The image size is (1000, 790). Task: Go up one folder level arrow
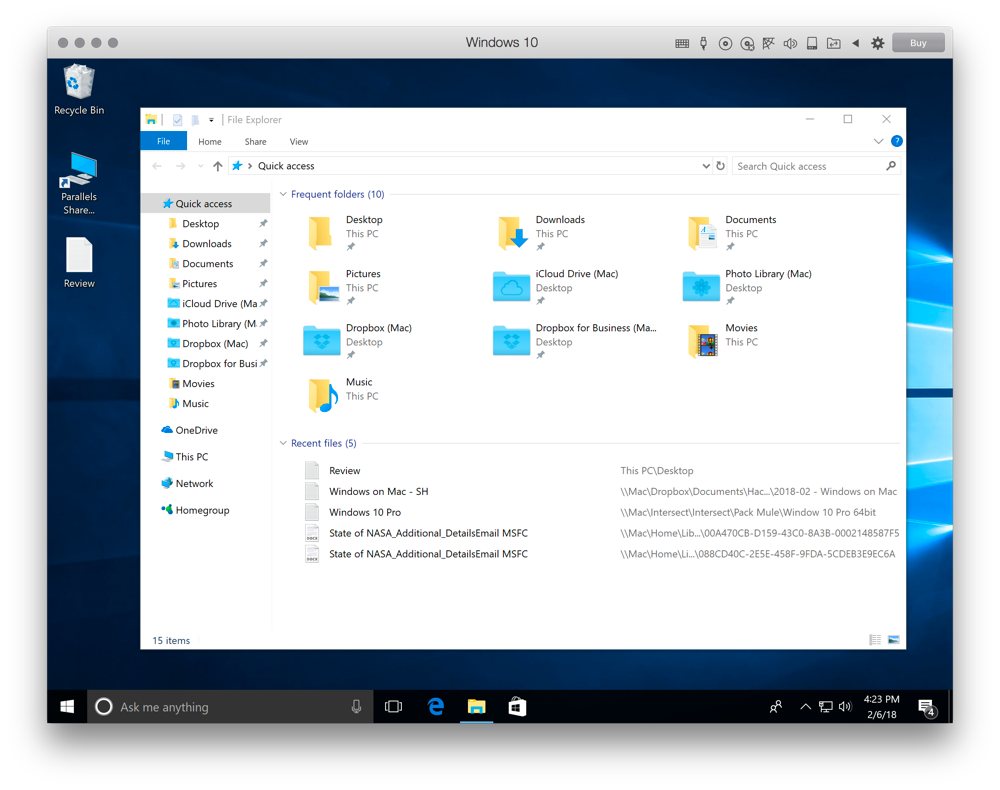click(x=217, y=166)
